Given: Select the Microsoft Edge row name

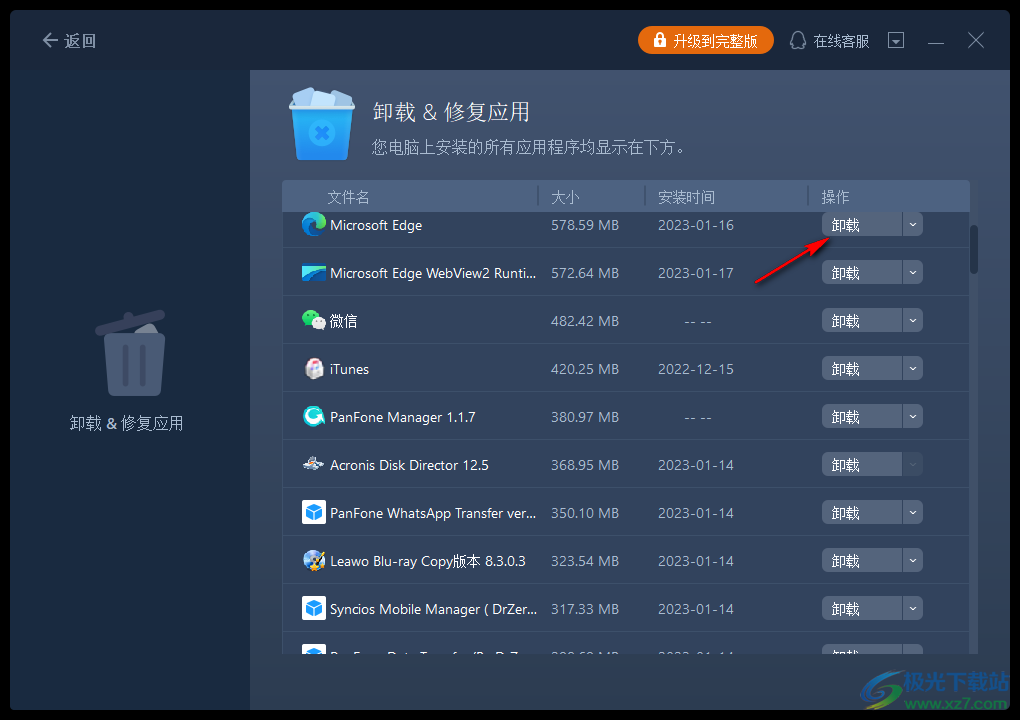Looking at the screenshot, I should pos(376,225).
